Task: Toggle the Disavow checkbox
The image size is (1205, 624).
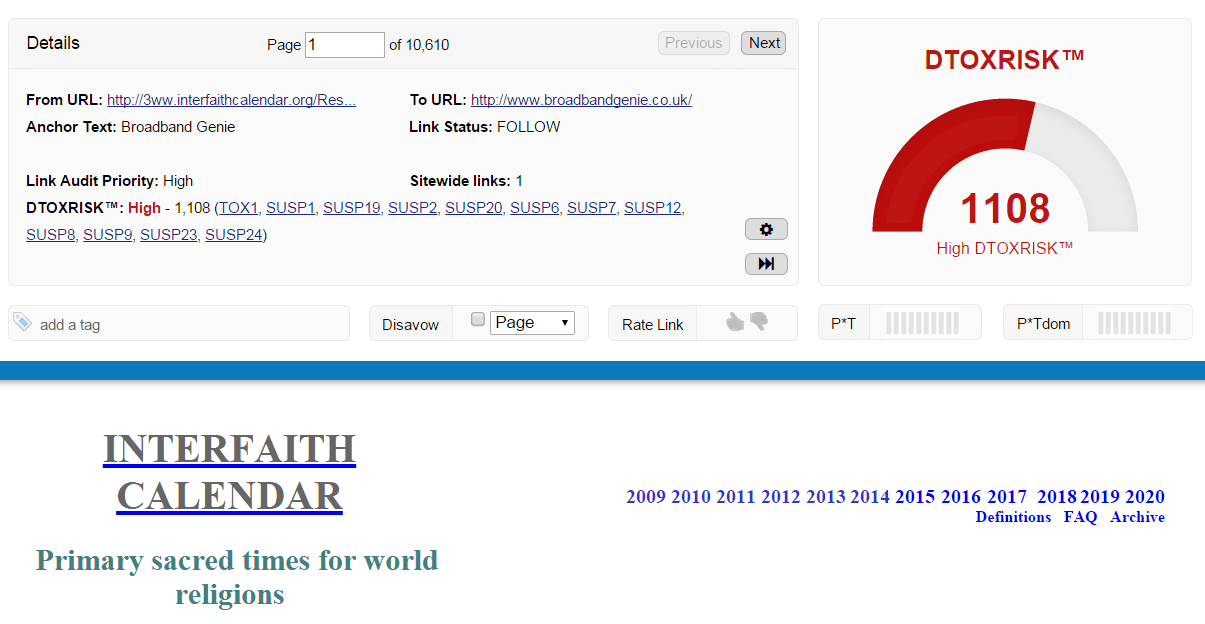Action: pyautogui.click(x=478, y=320)
